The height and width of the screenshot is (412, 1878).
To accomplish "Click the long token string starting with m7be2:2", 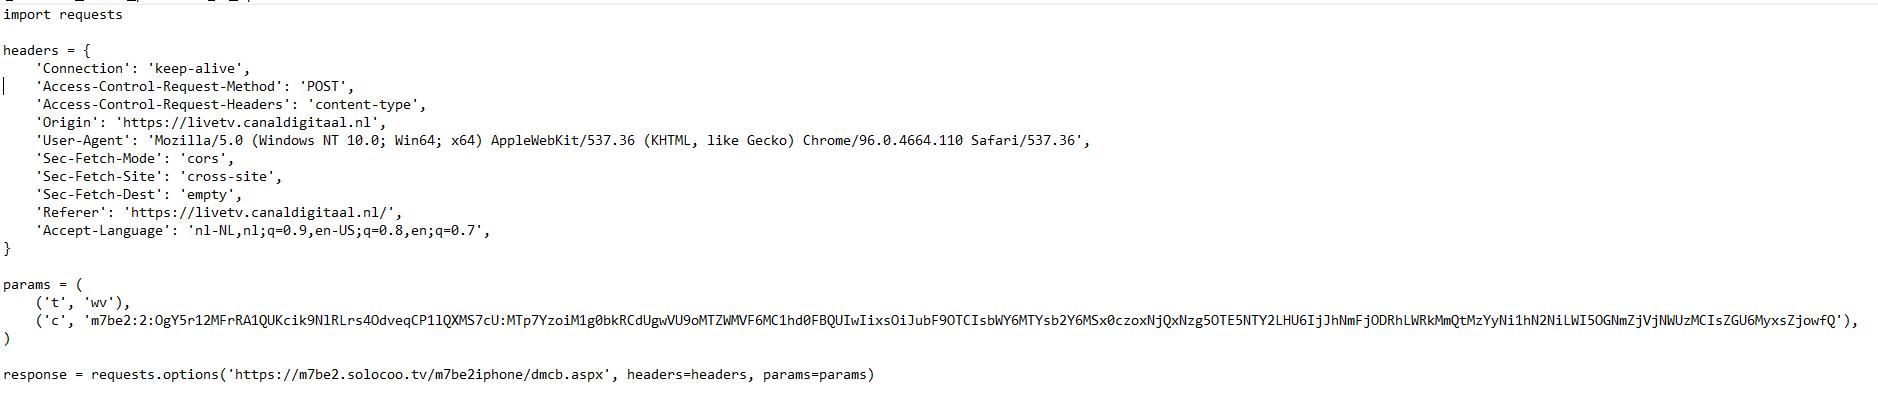I will tap(962, 321).
